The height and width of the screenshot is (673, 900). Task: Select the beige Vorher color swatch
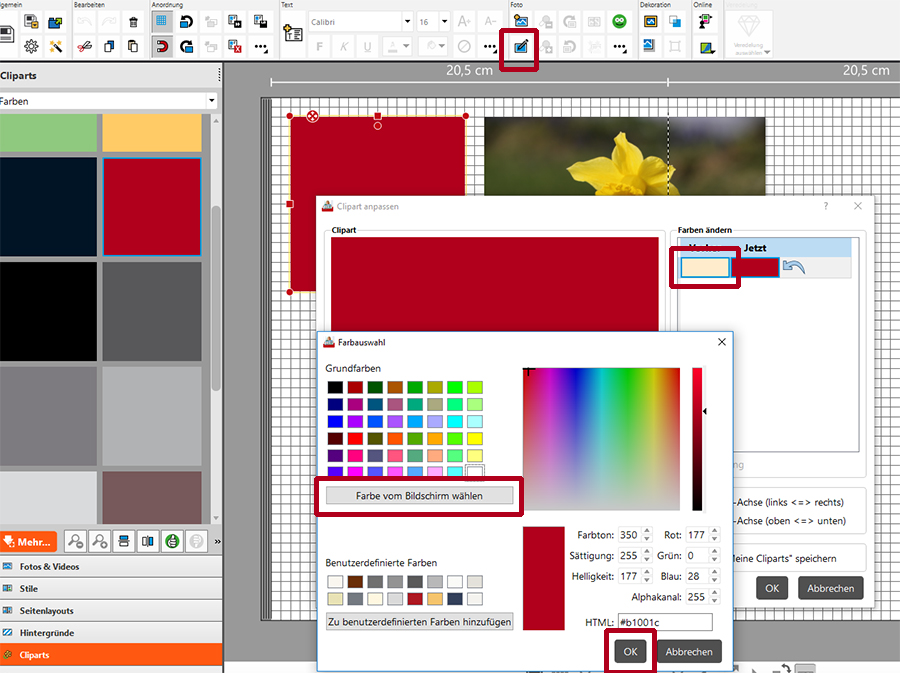[704, 267]
